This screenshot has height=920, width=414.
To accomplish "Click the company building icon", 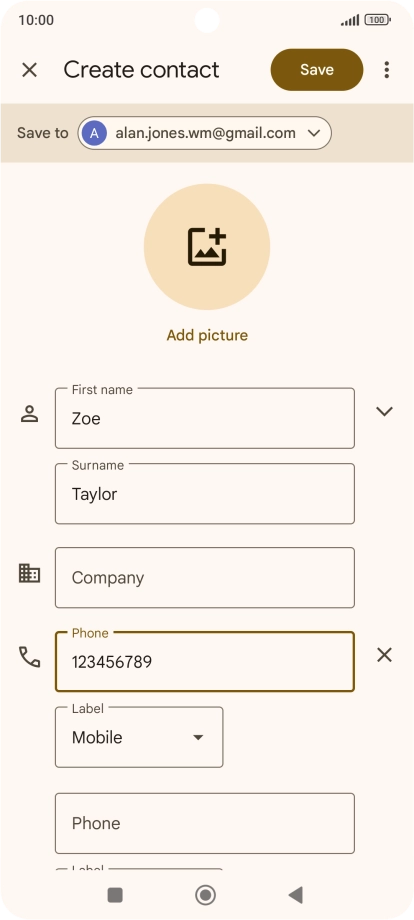I will pyautogui.click(x=29, y=573).
